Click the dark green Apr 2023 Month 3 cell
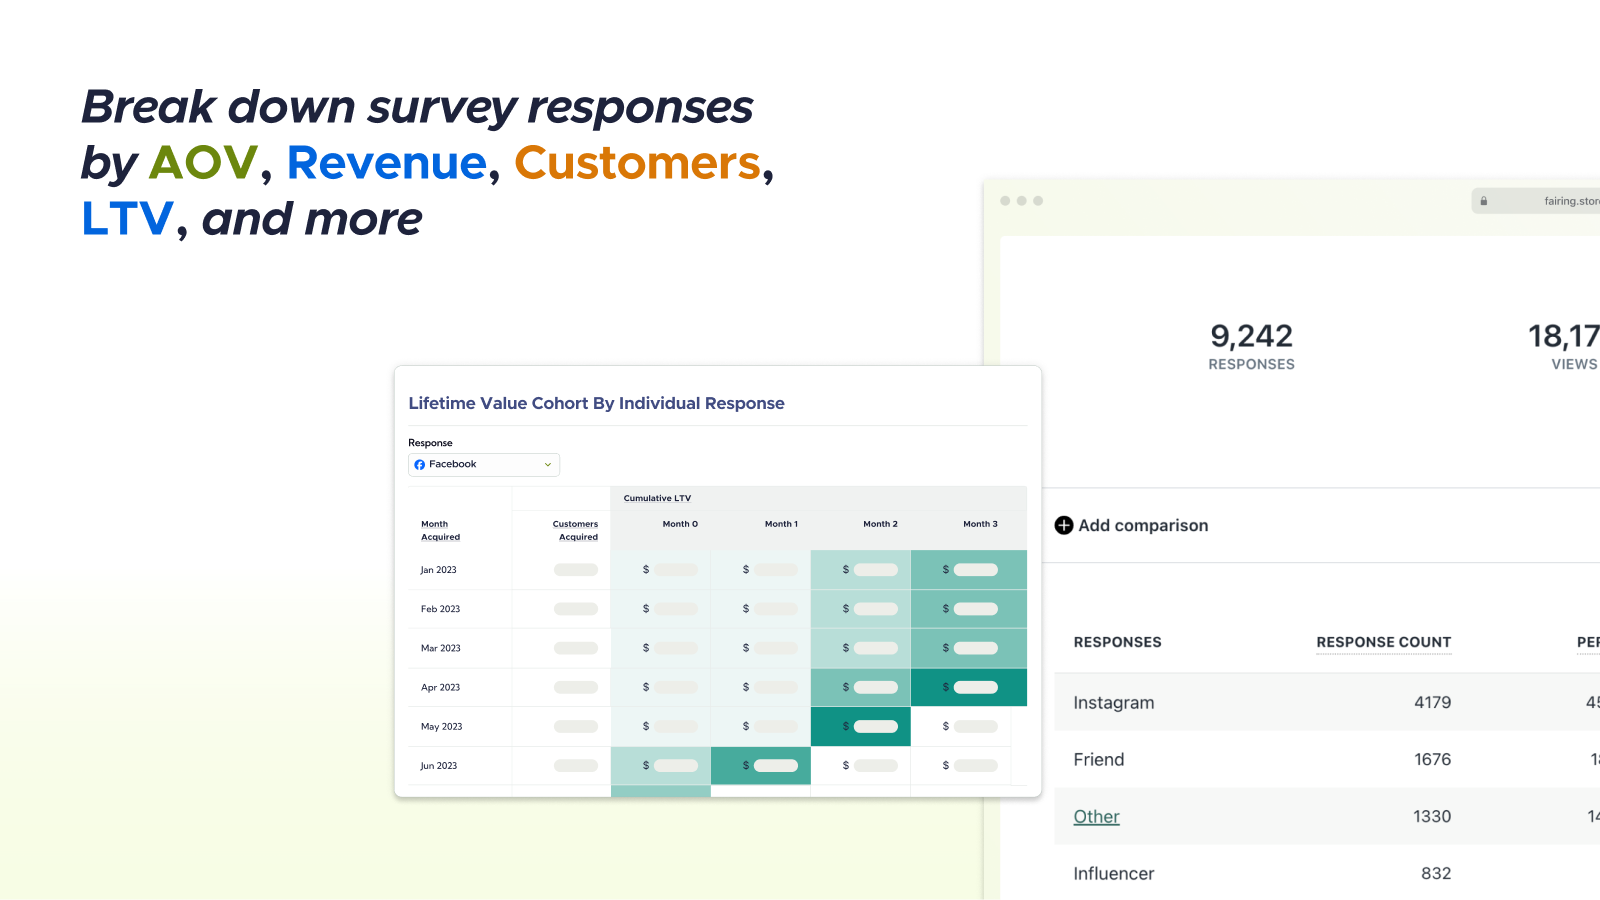Screen dimensions: 1600x900 point(969,687)
